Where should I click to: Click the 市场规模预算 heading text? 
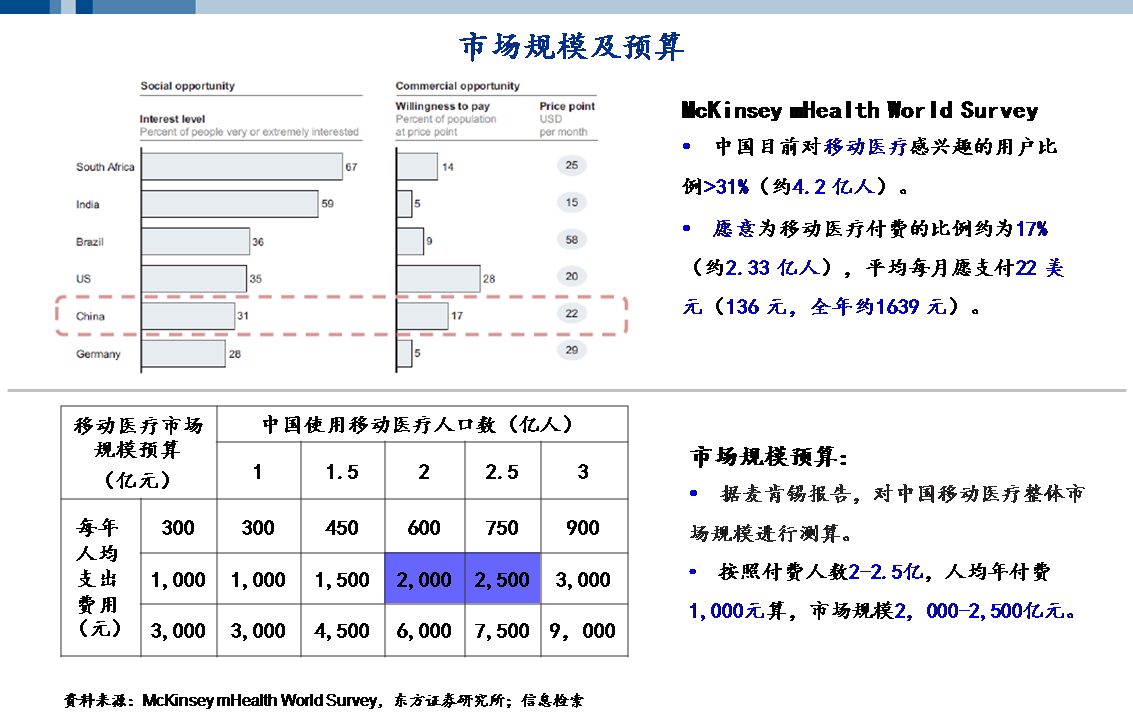(x=769, y=456)
